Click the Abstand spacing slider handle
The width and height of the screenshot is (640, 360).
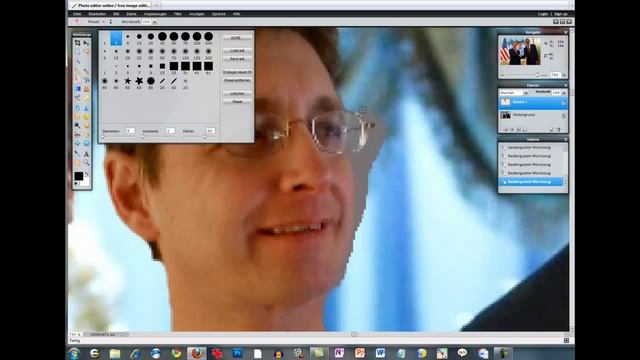(x=142, y=137)
